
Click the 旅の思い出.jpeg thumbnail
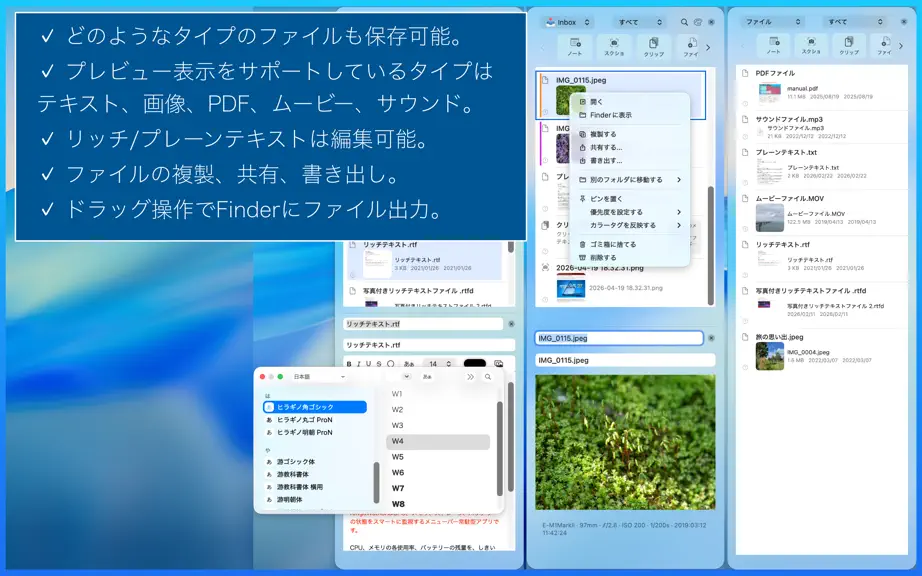(x=770, y=356)
